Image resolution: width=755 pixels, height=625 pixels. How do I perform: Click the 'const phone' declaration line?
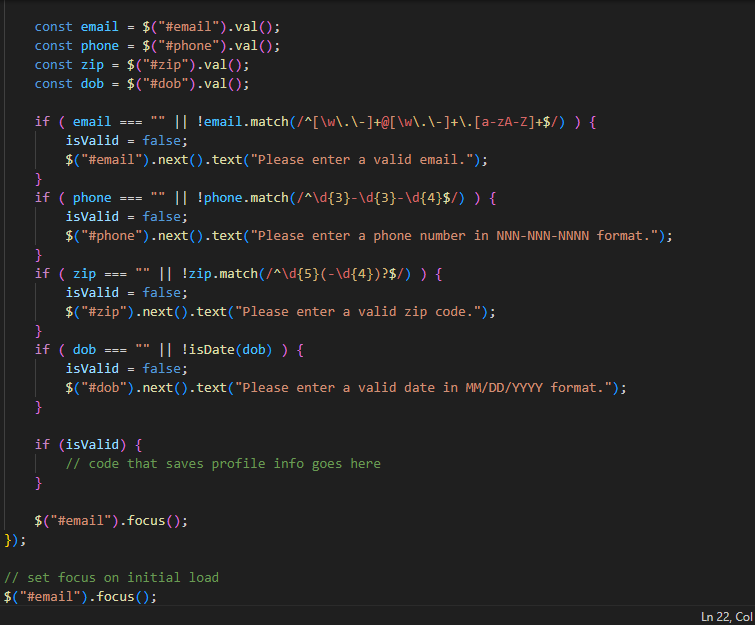click(157, 46)
